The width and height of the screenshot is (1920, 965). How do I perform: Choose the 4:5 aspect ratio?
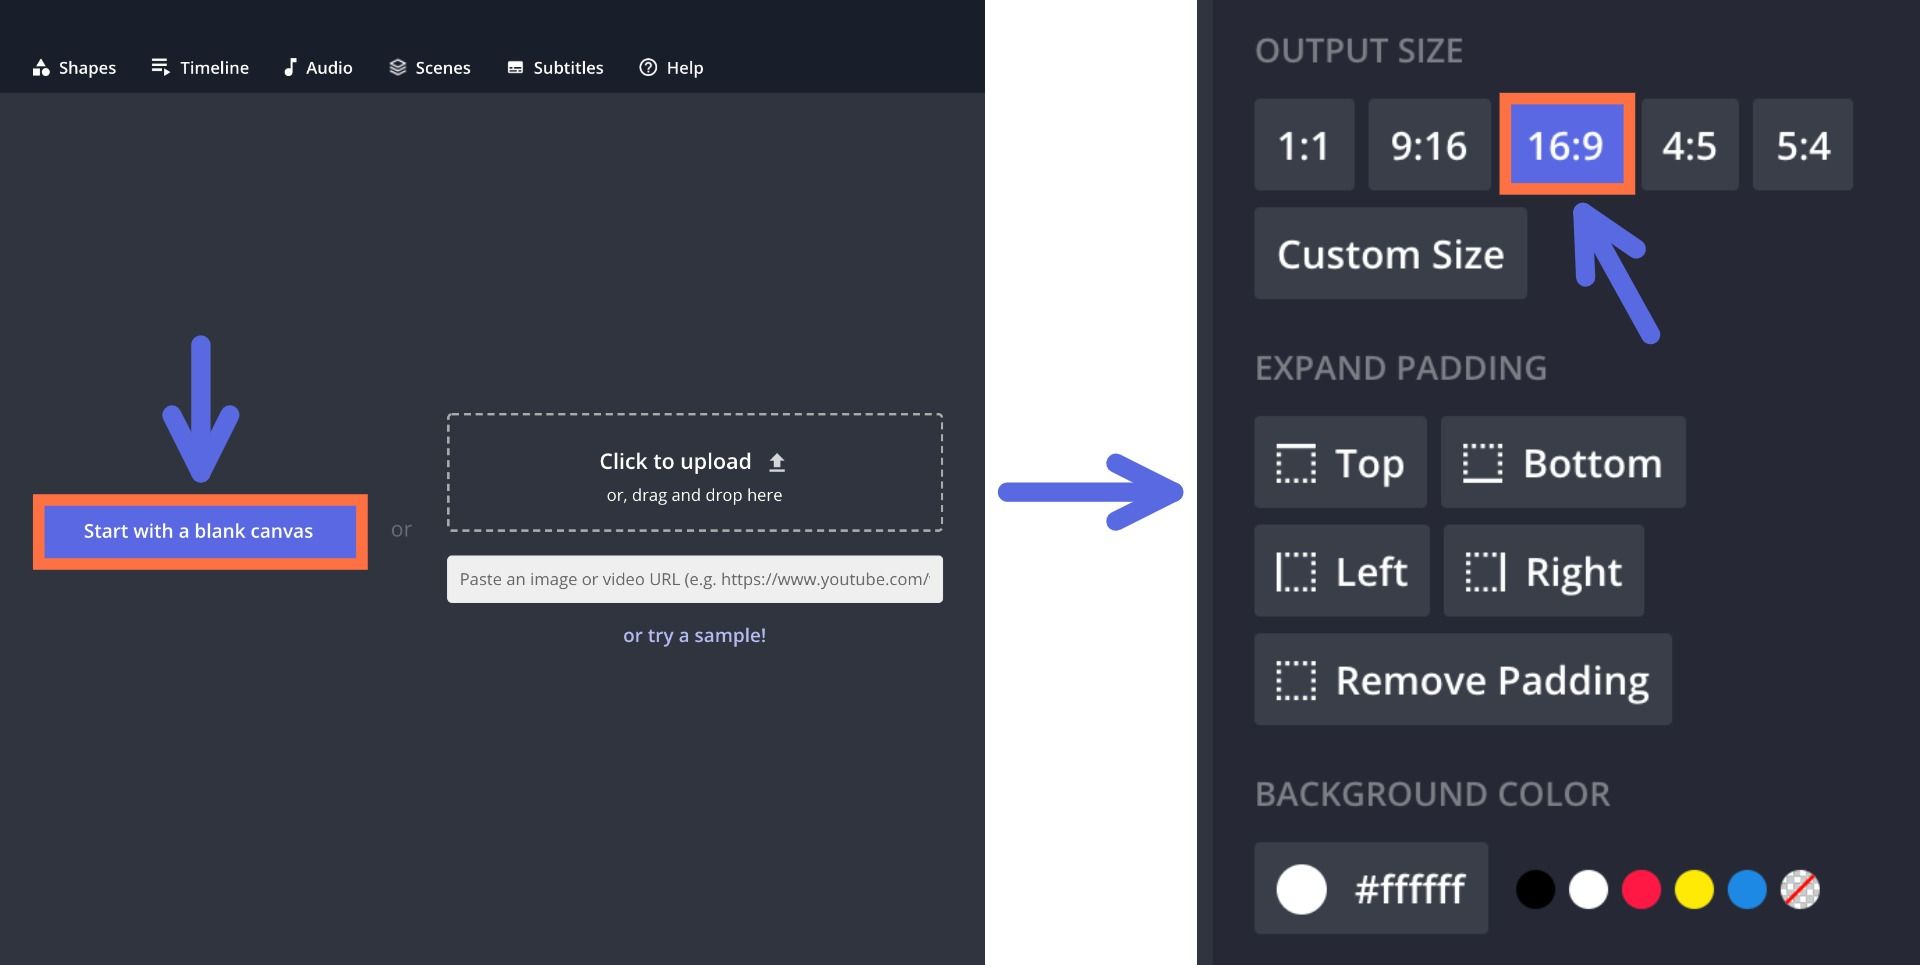click(x=1689, y=146)
